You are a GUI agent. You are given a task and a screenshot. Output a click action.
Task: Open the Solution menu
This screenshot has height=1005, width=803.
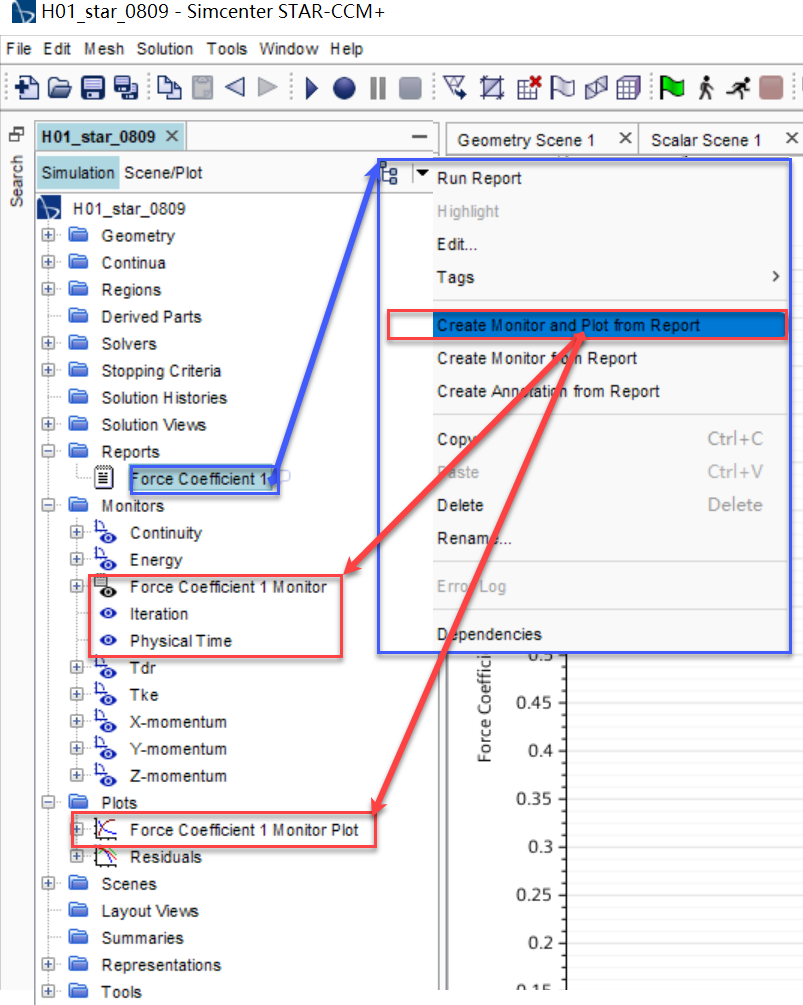[165, 49]
